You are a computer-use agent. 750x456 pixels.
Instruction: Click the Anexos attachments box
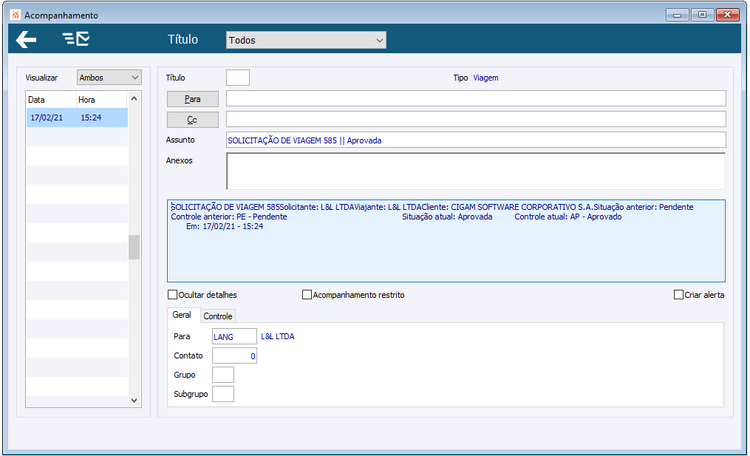click(476, 171)
